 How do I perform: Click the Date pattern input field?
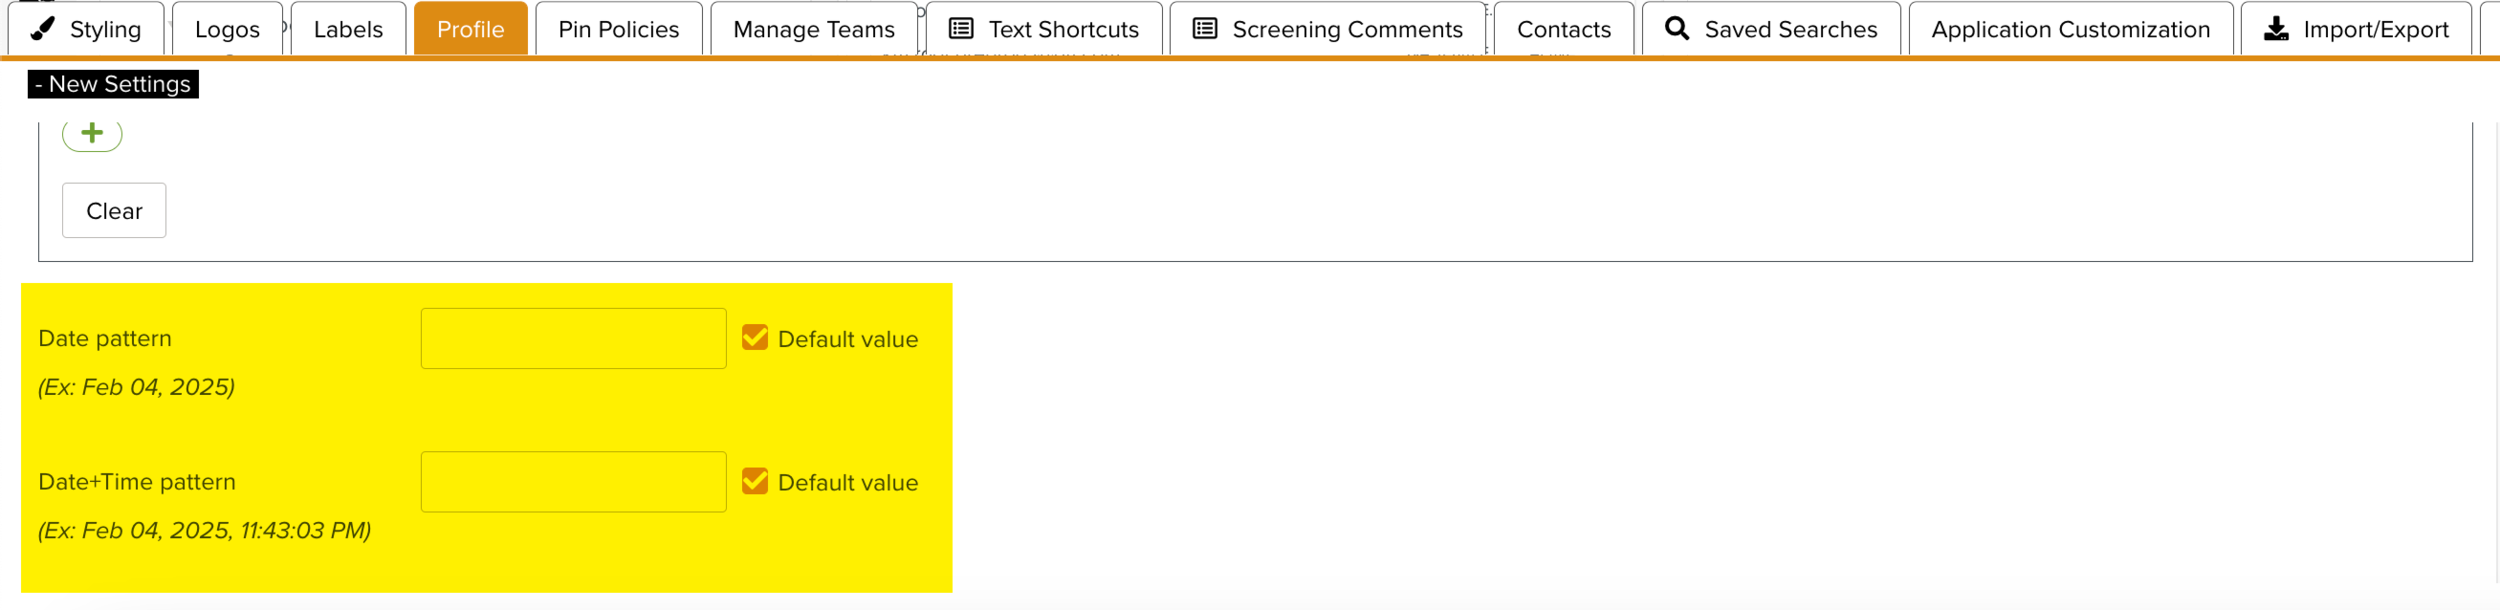(x=573, y=338)
